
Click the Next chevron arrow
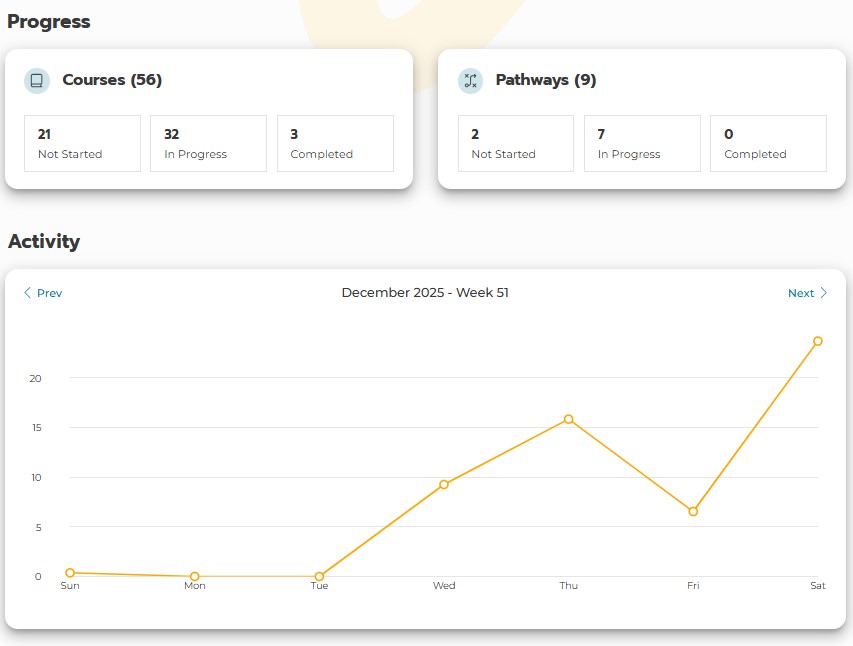[823, 292]
